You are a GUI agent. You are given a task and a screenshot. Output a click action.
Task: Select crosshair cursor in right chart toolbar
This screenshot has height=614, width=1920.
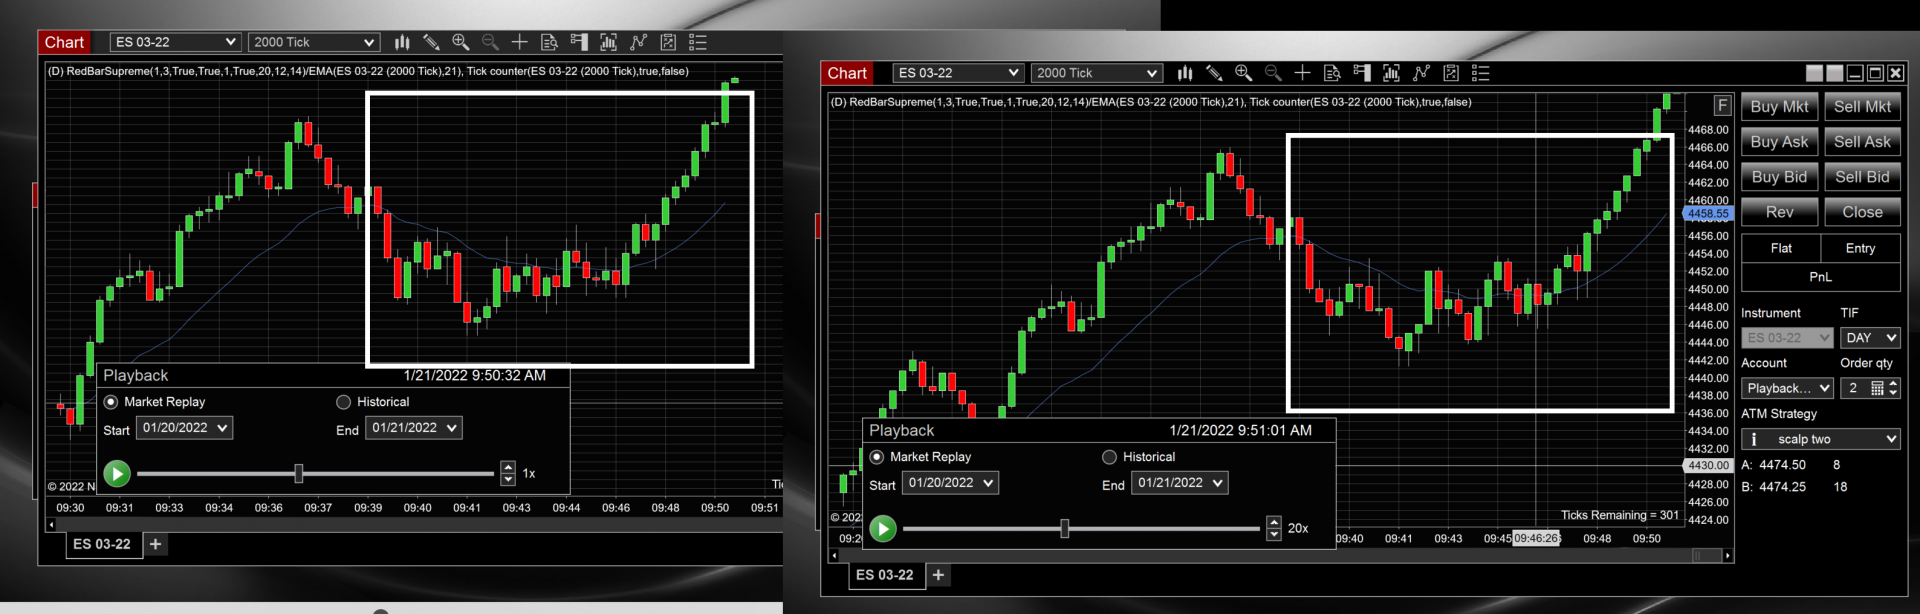click(x=1302, y=73)
